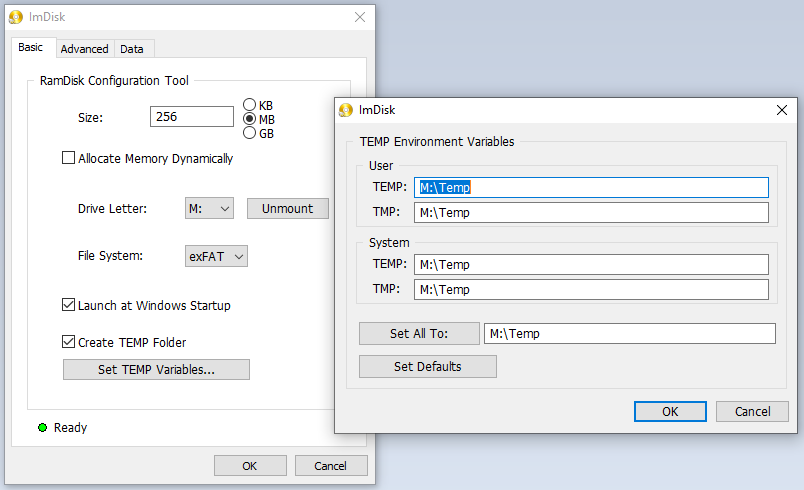Viewport: 804px width, 490px height.
Task: Click the ImDisk disc icon in the configuration window title bar
Action: pyautogui.click(x=16, y=17)
